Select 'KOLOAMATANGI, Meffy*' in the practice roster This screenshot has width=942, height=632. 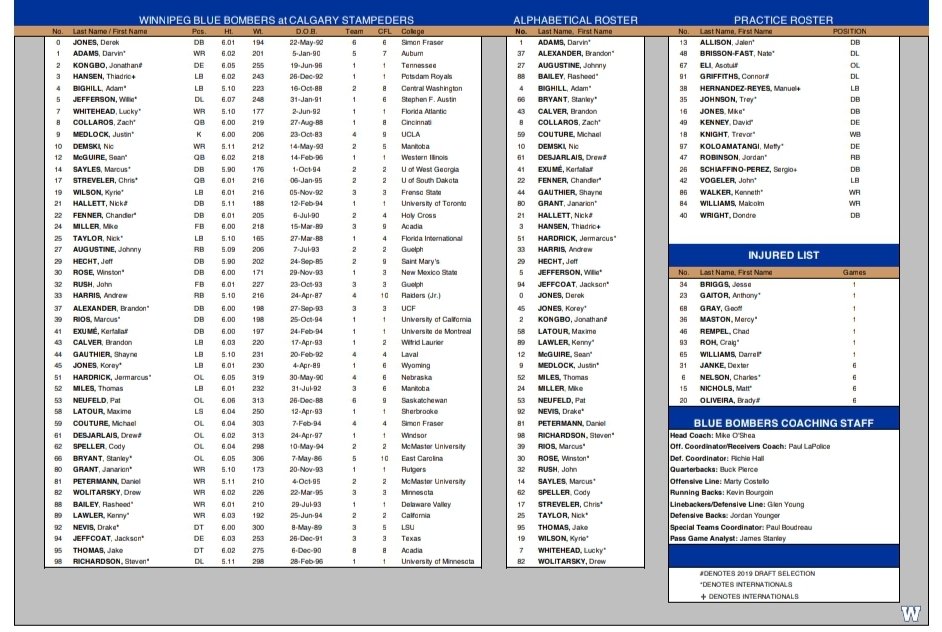click(741, 146)
